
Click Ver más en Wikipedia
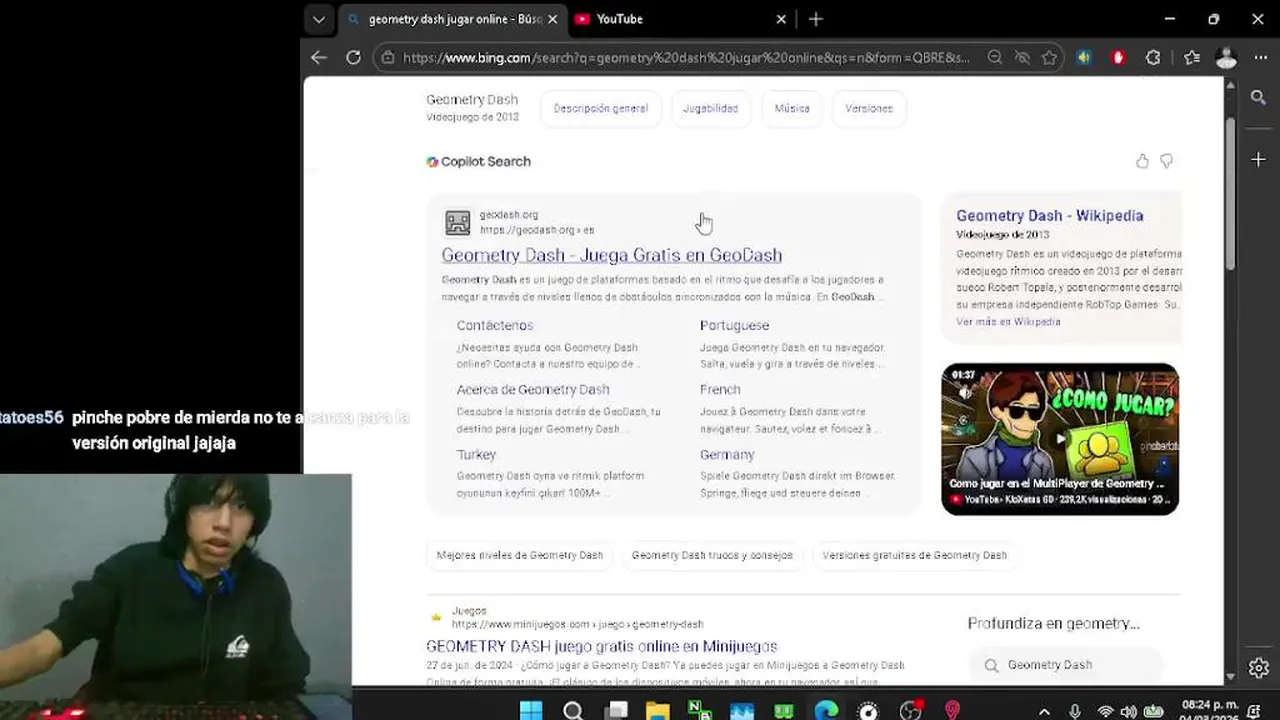[1008, 321]
